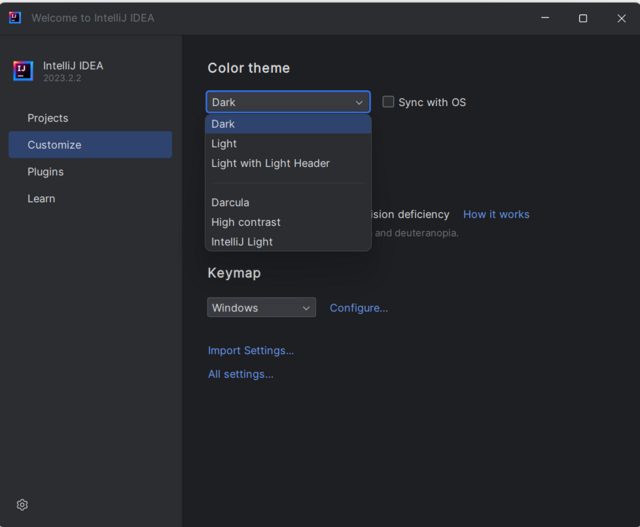
Task: Click the Configure... keymap link
Action: point(359,308)
